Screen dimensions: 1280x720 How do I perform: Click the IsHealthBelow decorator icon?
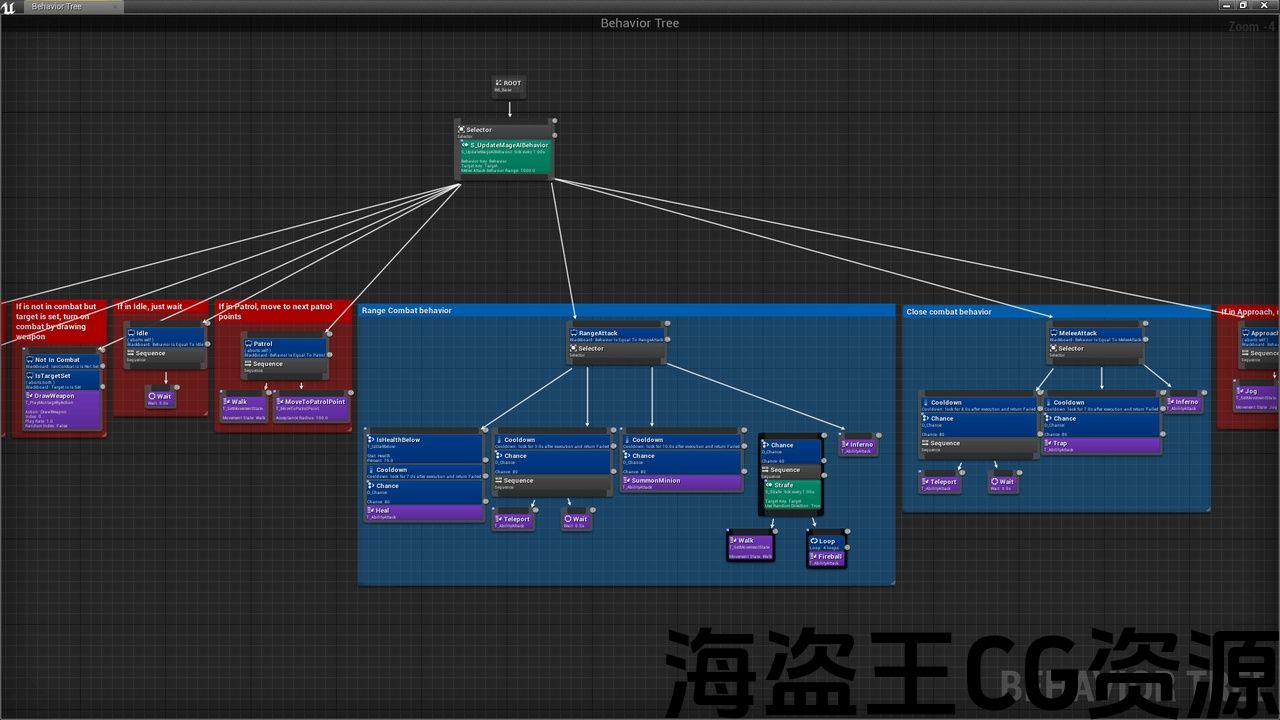coord(371,440)
